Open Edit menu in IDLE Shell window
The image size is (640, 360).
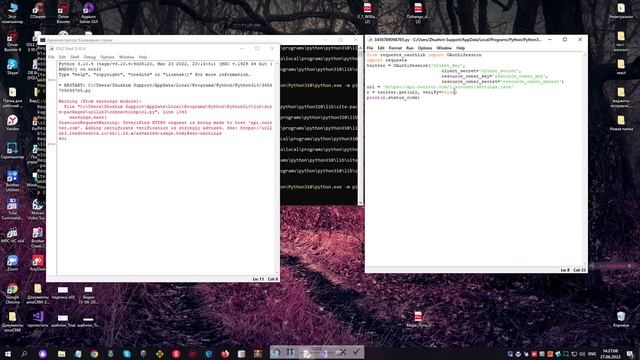pos(62,57)
